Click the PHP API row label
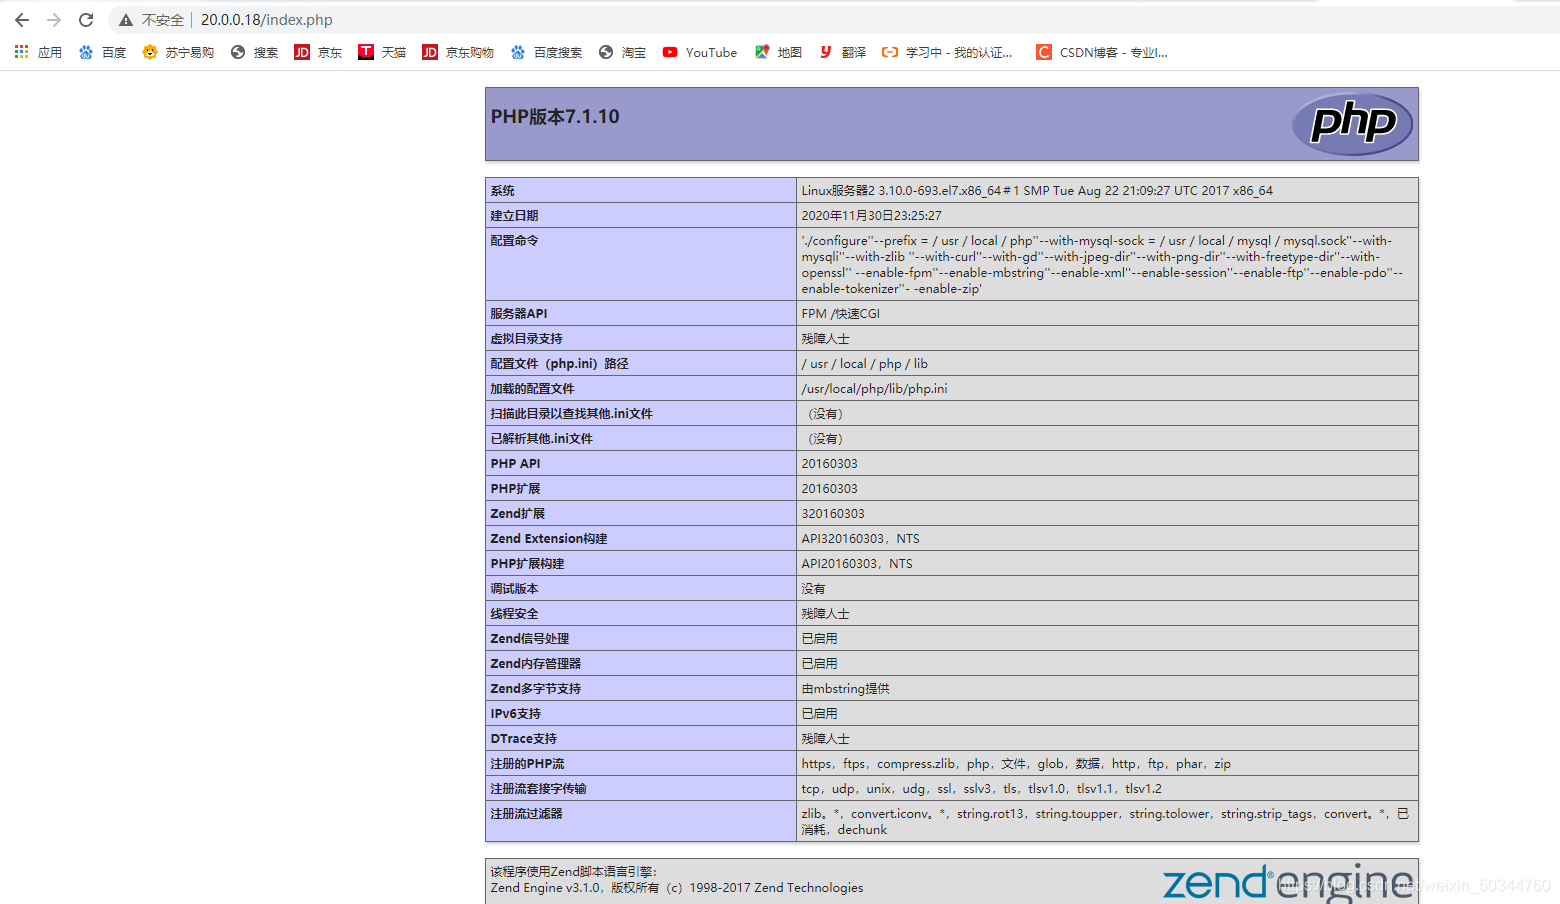 tap(515, 463)
